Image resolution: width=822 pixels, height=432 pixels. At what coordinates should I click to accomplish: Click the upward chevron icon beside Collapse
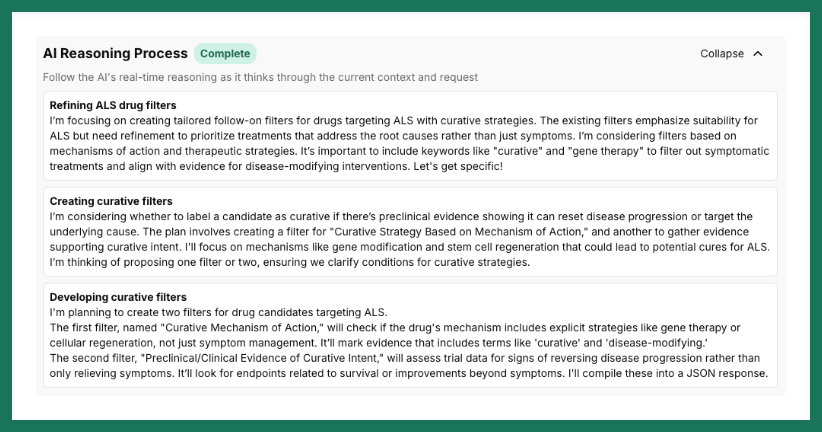[x=758, y=54]
